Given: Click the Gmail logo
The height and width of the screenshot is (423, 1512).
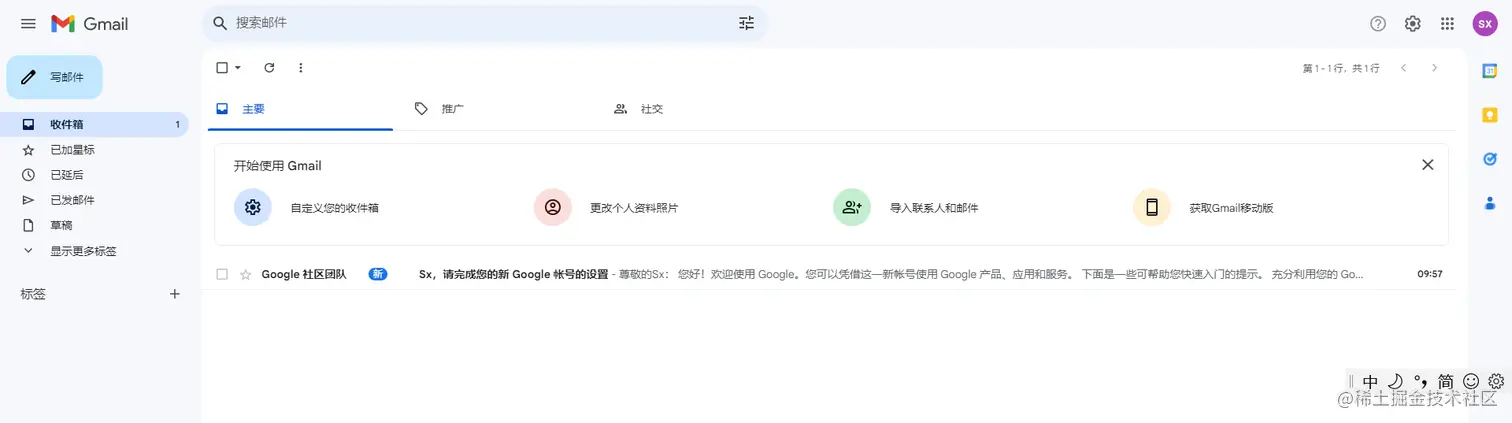Looking at the screenshot, I should point(90,24).
